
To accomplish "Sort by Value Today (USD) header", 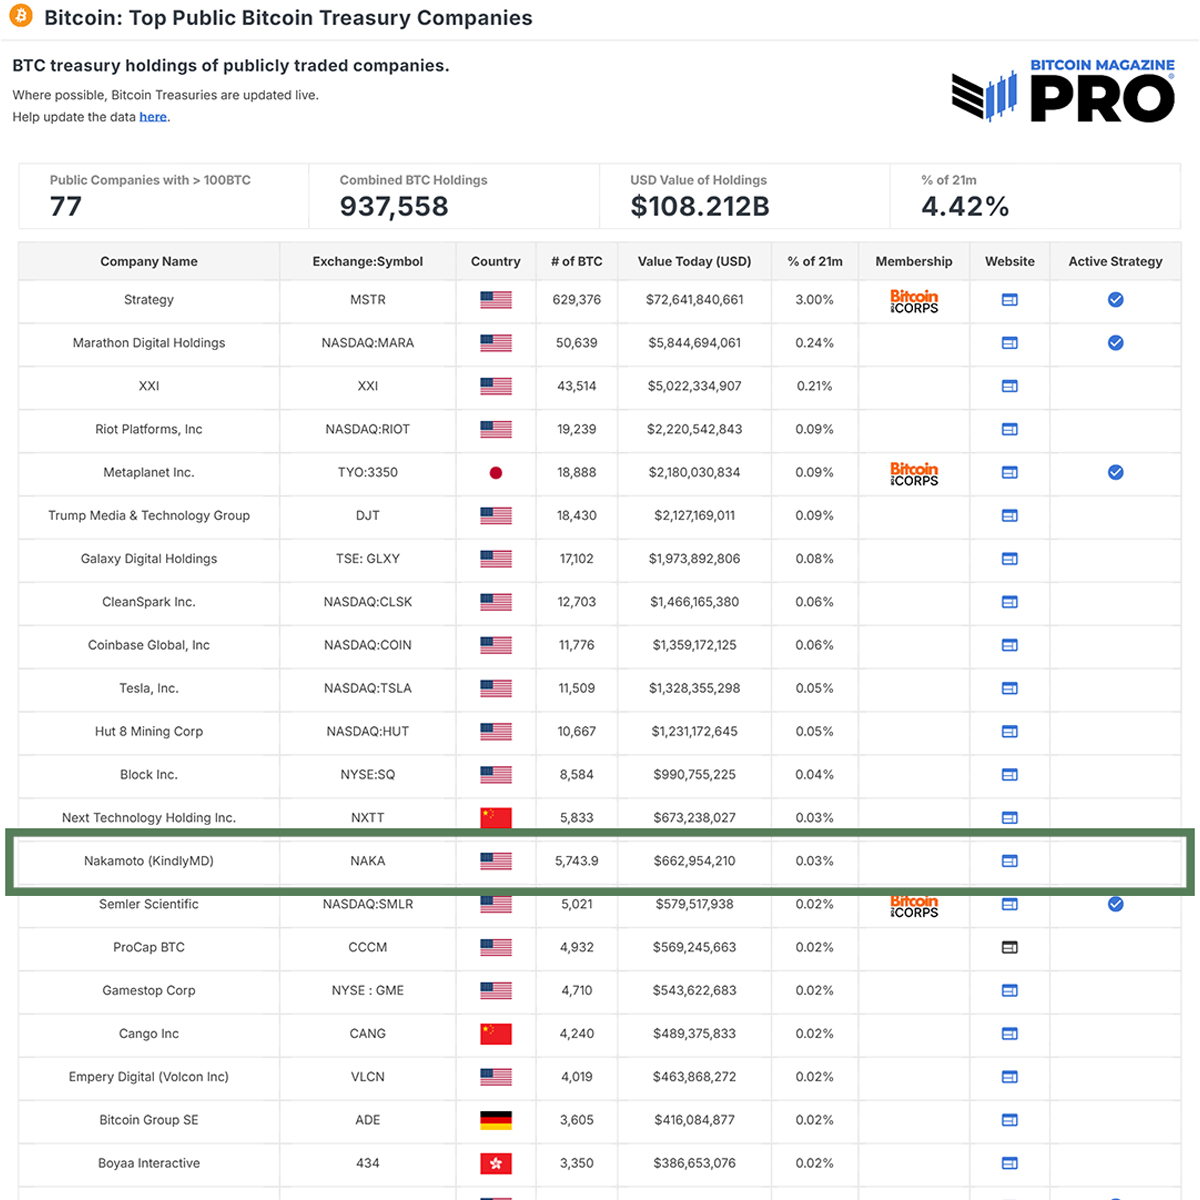I will point(695,261).
